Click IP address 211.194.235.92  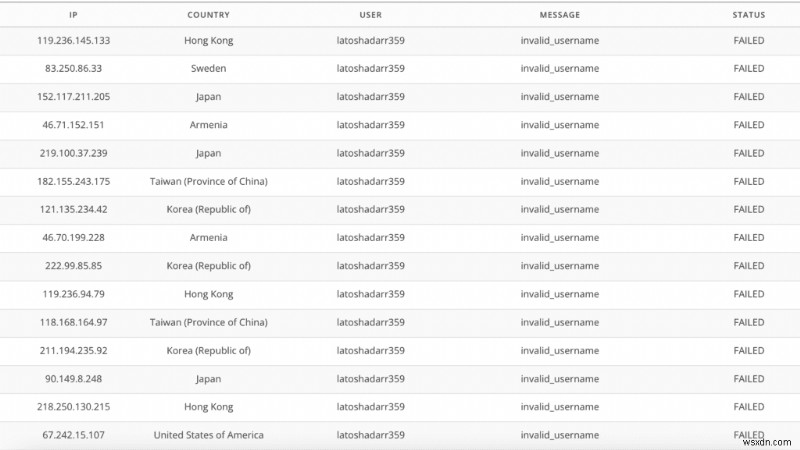coord(74,351)
